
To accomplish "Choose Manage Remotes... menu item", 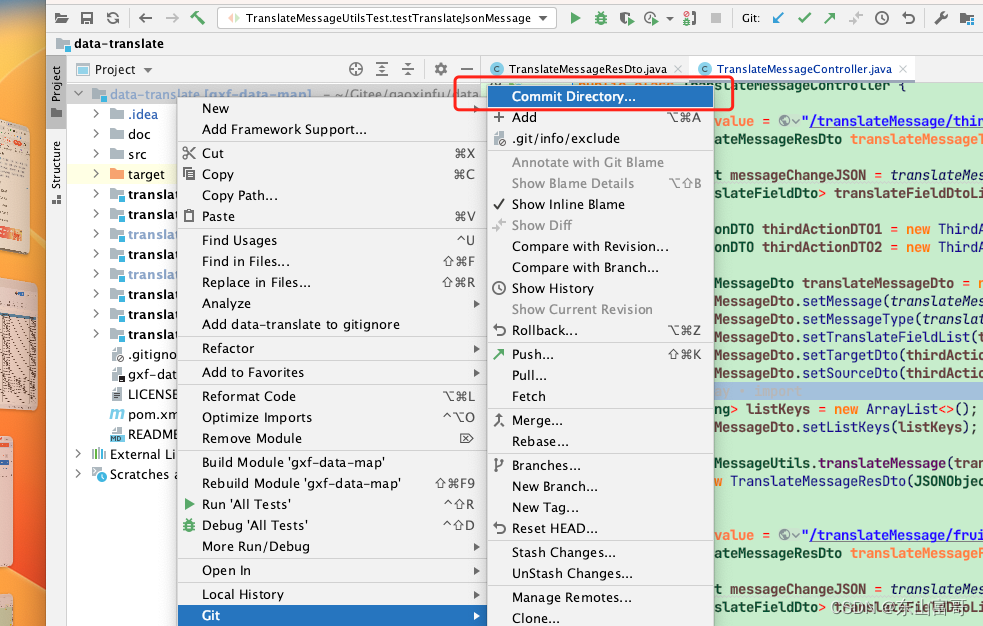I will pyautogui.click(x=601, y=597).
